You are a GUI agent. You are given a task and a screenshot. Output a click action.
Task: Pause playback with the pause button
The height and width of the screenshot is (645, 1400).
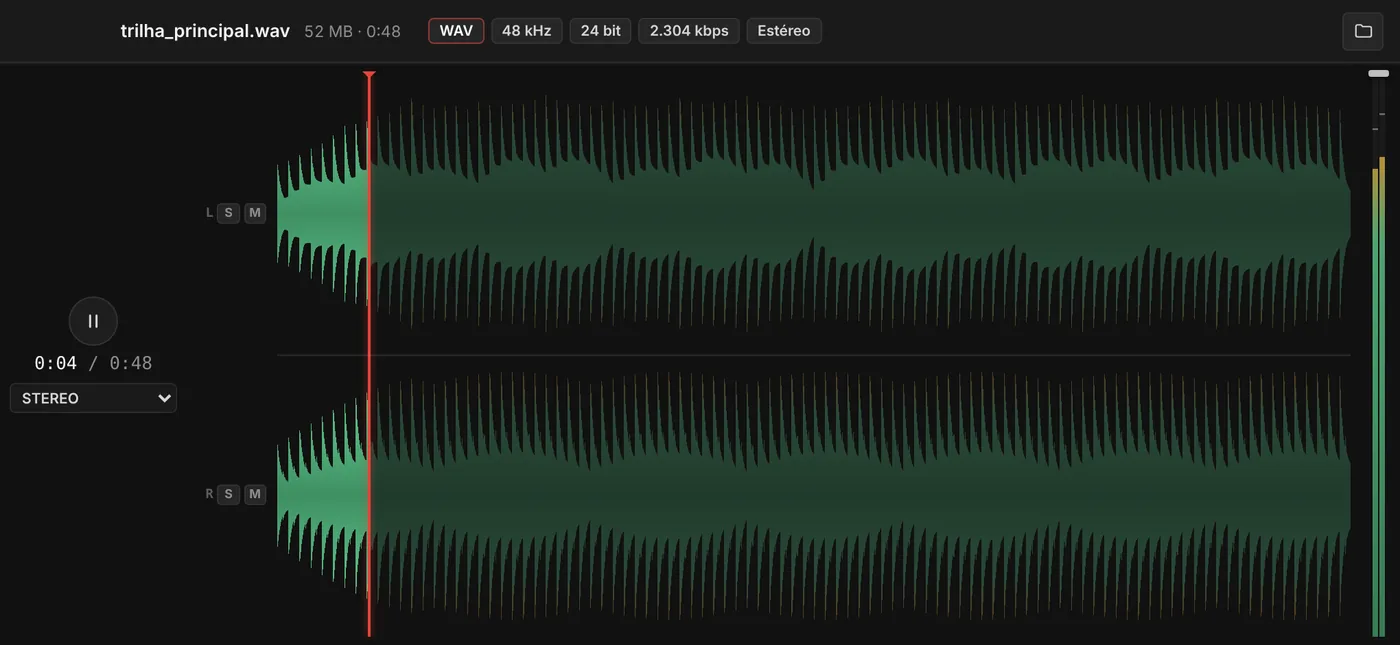click(93, 321)
